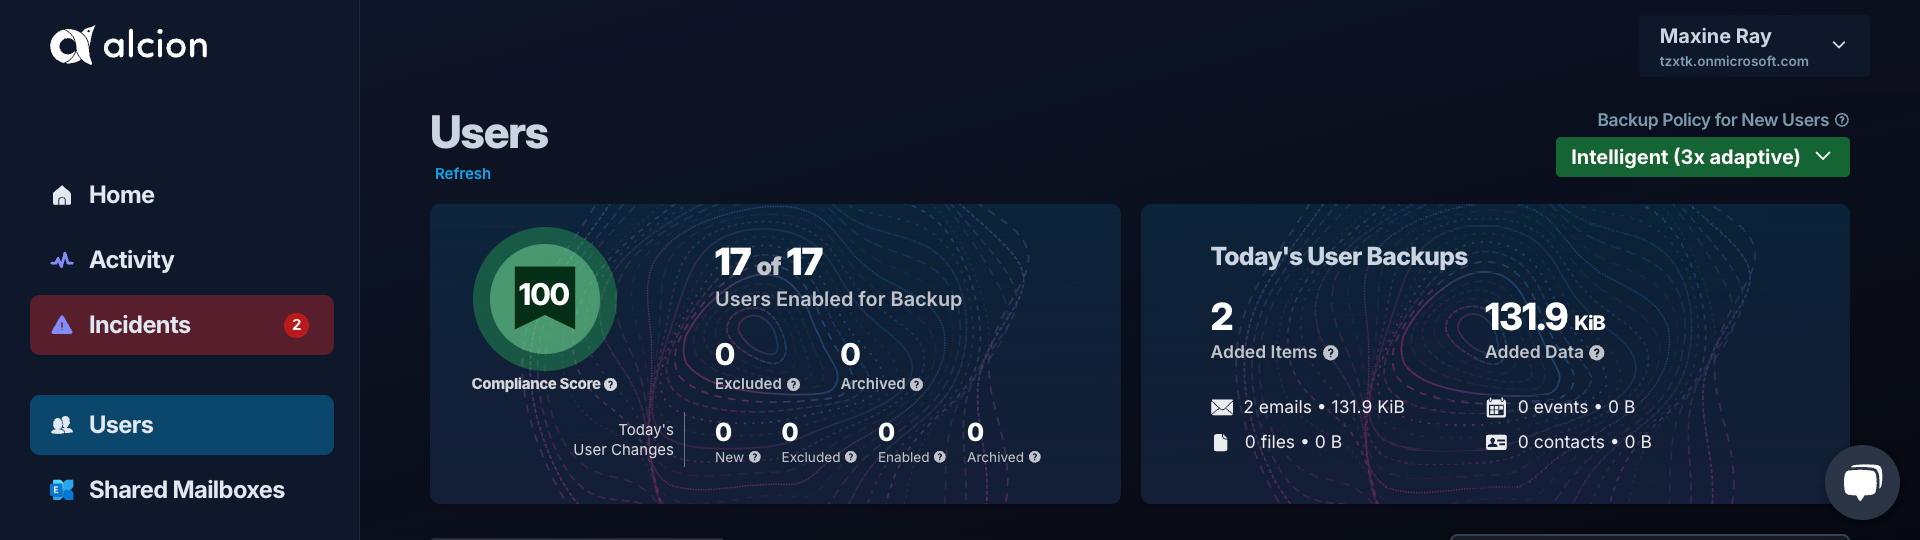Screen dimensions: 1920x540
Task: Click the help icon beside Added Items
Action: point(1331,353)
